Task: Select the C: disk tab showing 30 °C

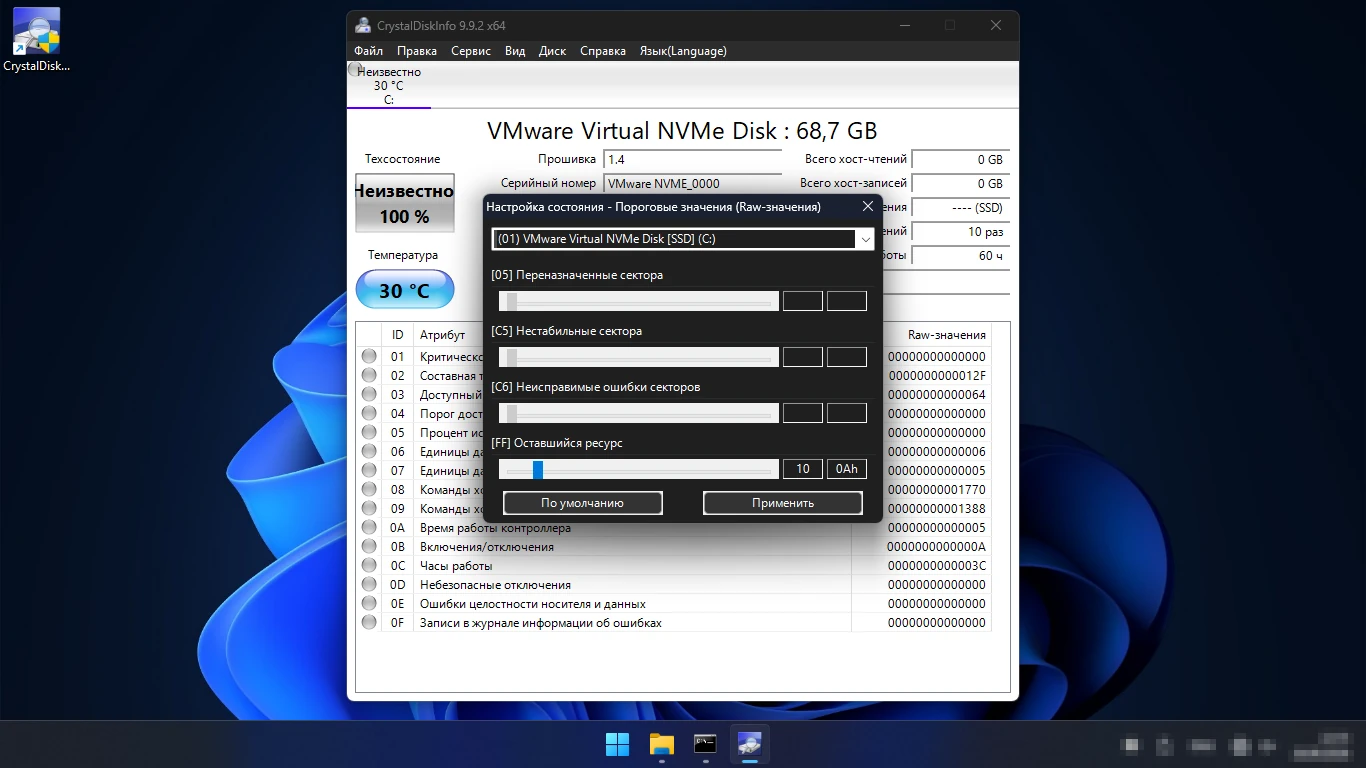Action: [x=389, y=85]
